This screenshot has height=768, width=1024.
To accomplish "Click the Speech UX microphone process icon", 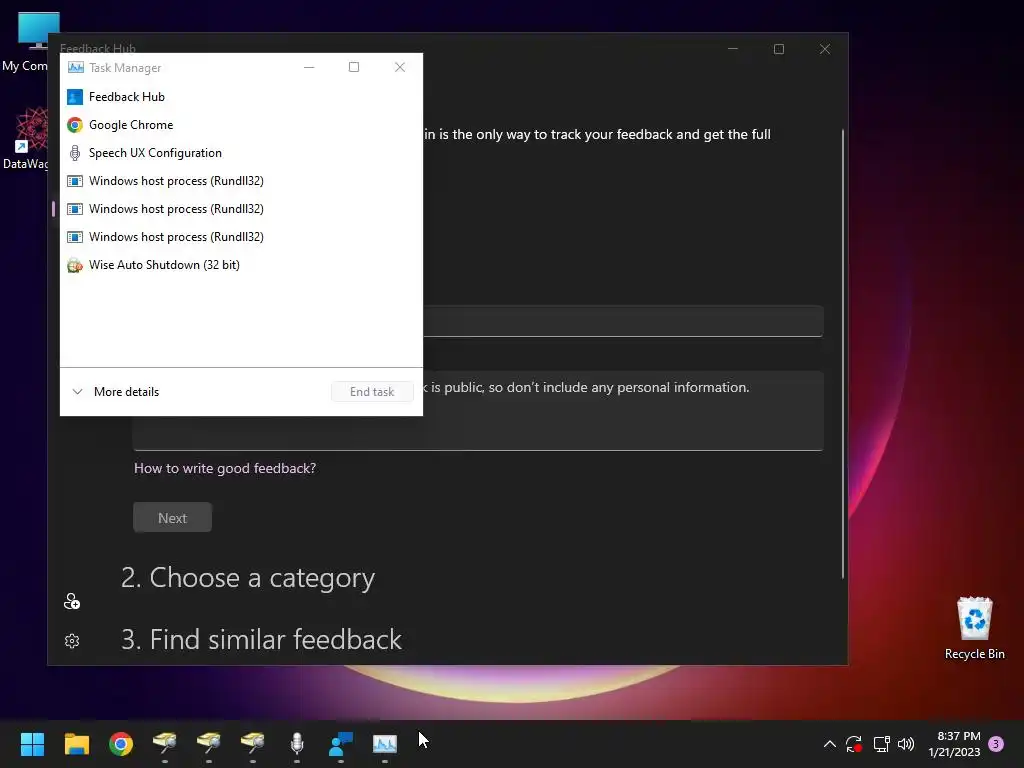I will click(75, 153).
